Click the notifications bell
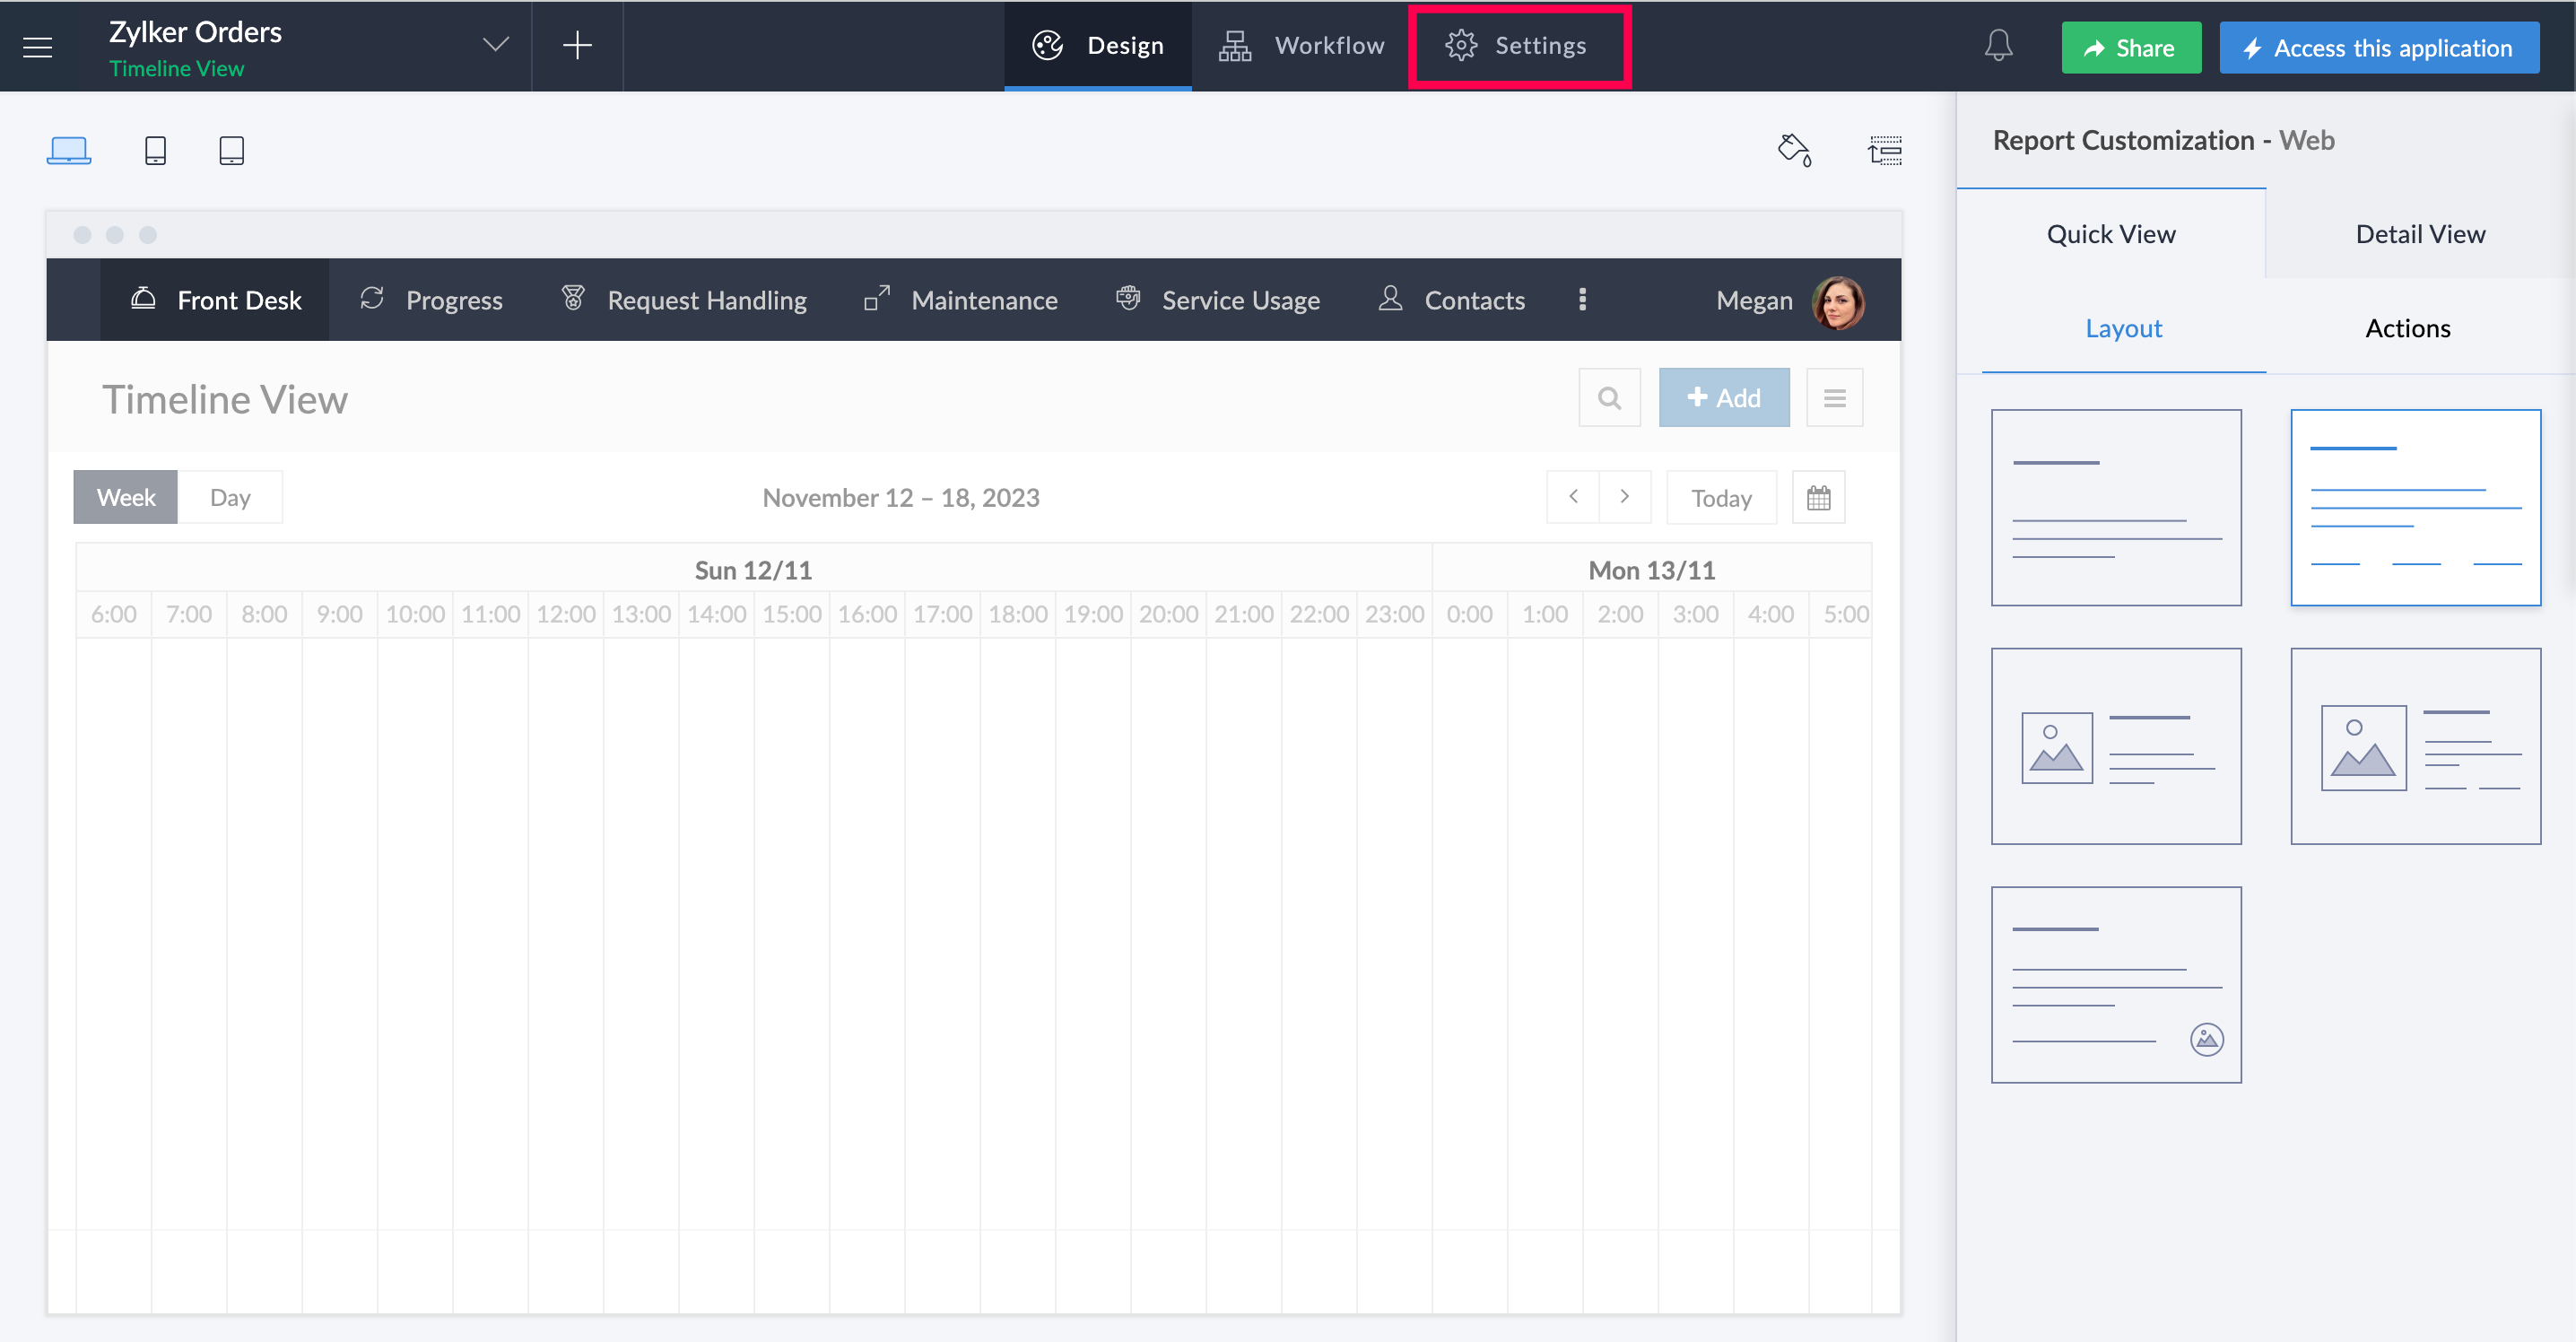The width and height of the screenshot is (2576, 1342). [x=1998, y=45]
